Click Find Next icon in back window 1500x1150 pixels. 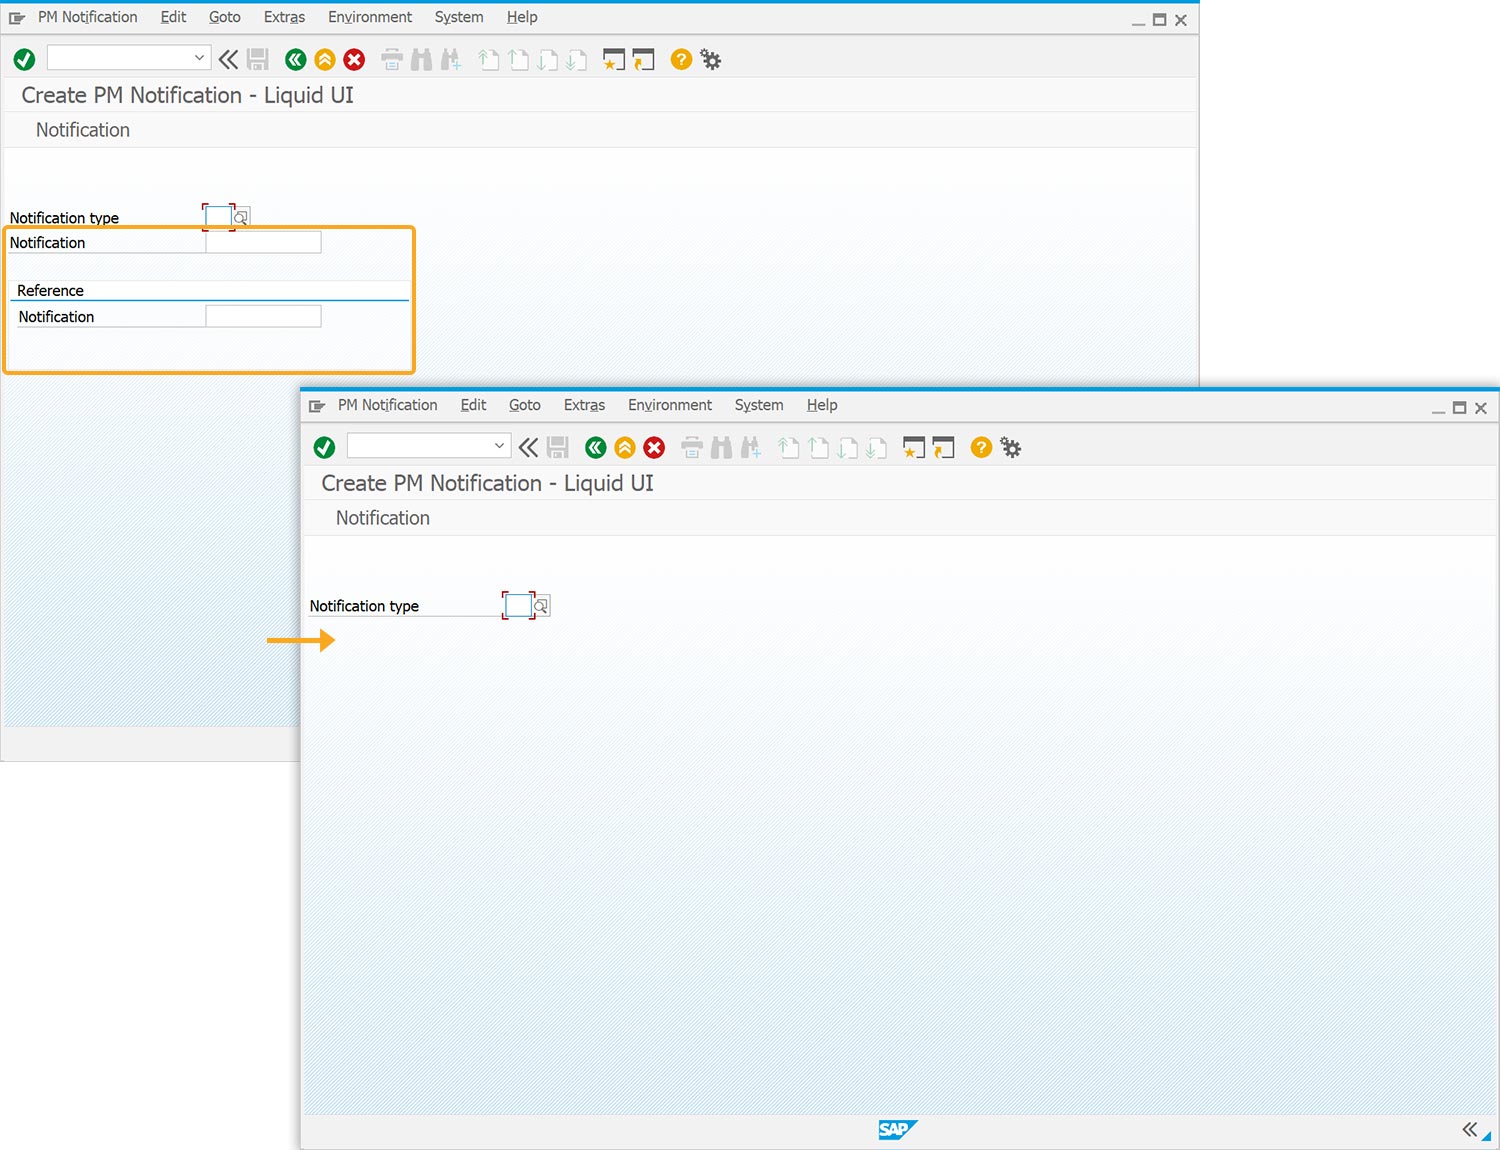pos(451,60)
